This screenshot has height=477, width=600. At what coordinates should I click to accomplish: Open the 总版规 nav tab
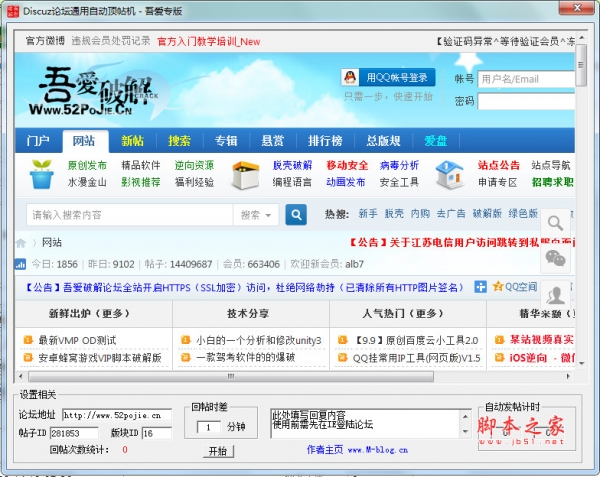383,141
